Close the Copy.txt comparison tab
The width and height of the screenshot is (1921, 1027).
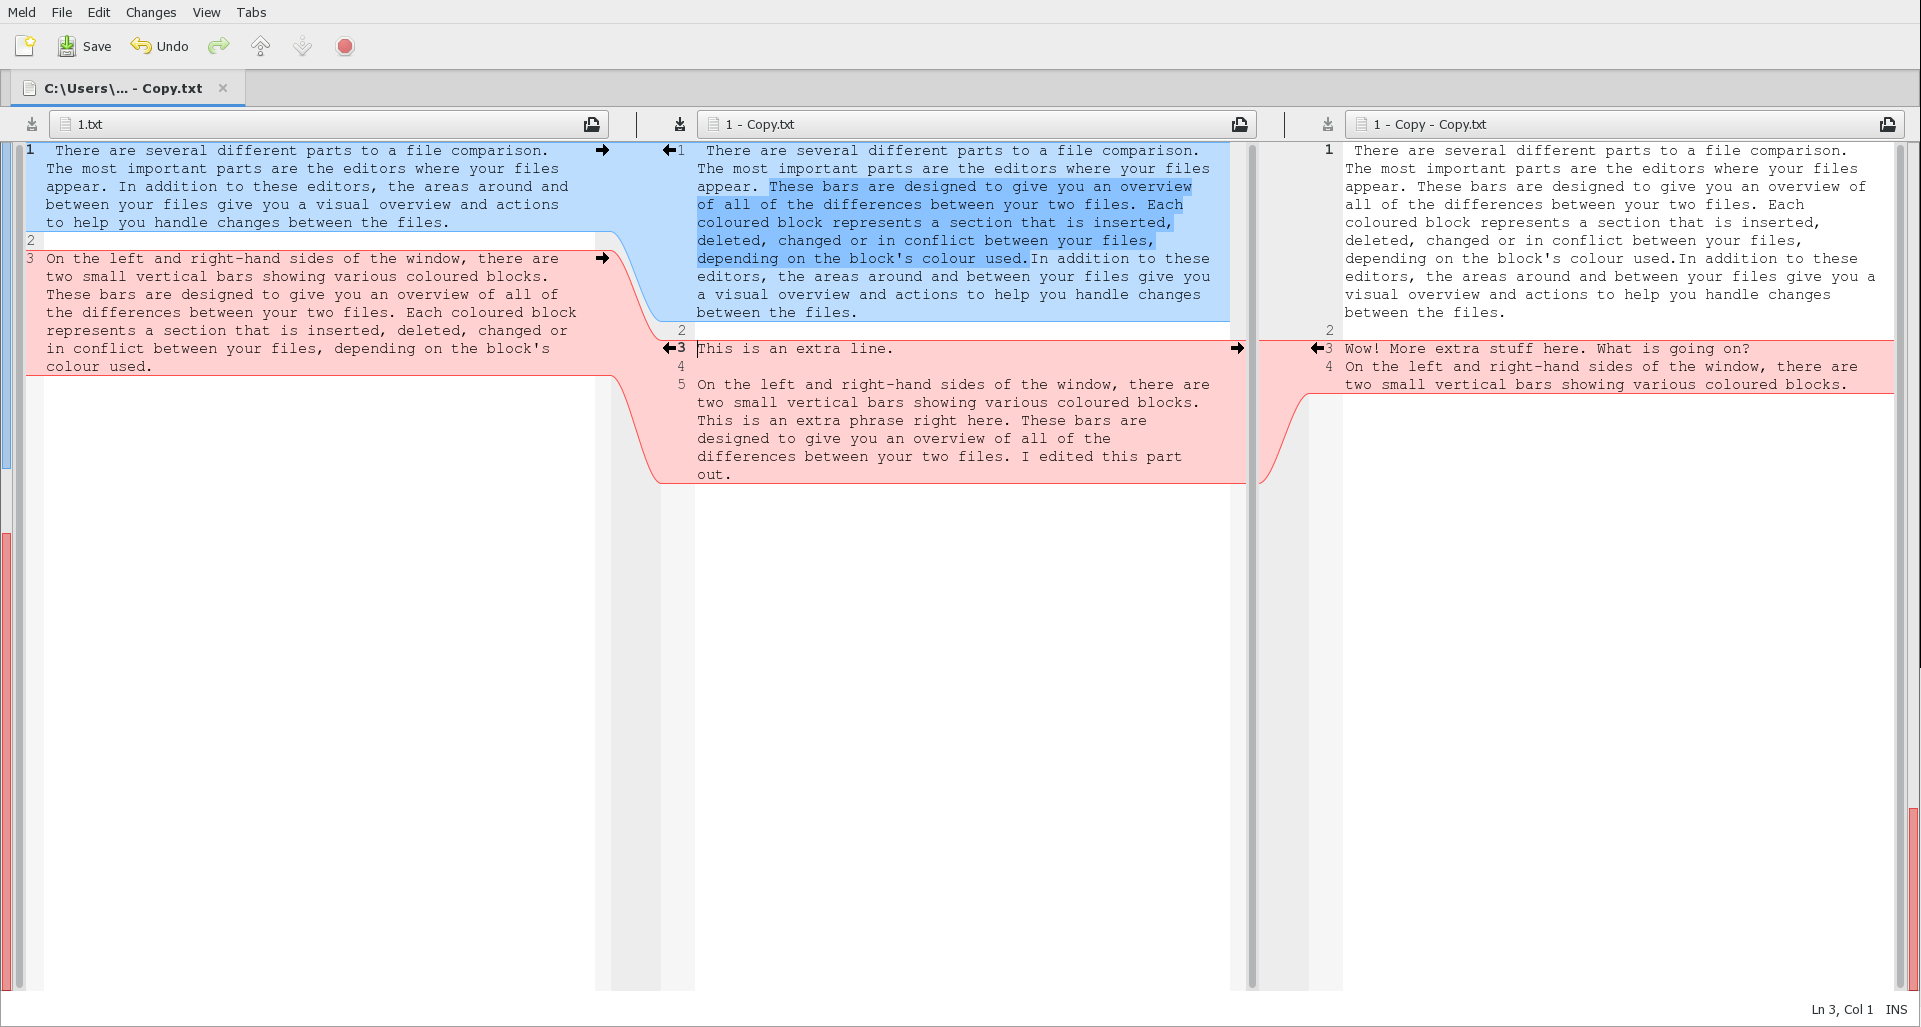[x=223, y=88]
